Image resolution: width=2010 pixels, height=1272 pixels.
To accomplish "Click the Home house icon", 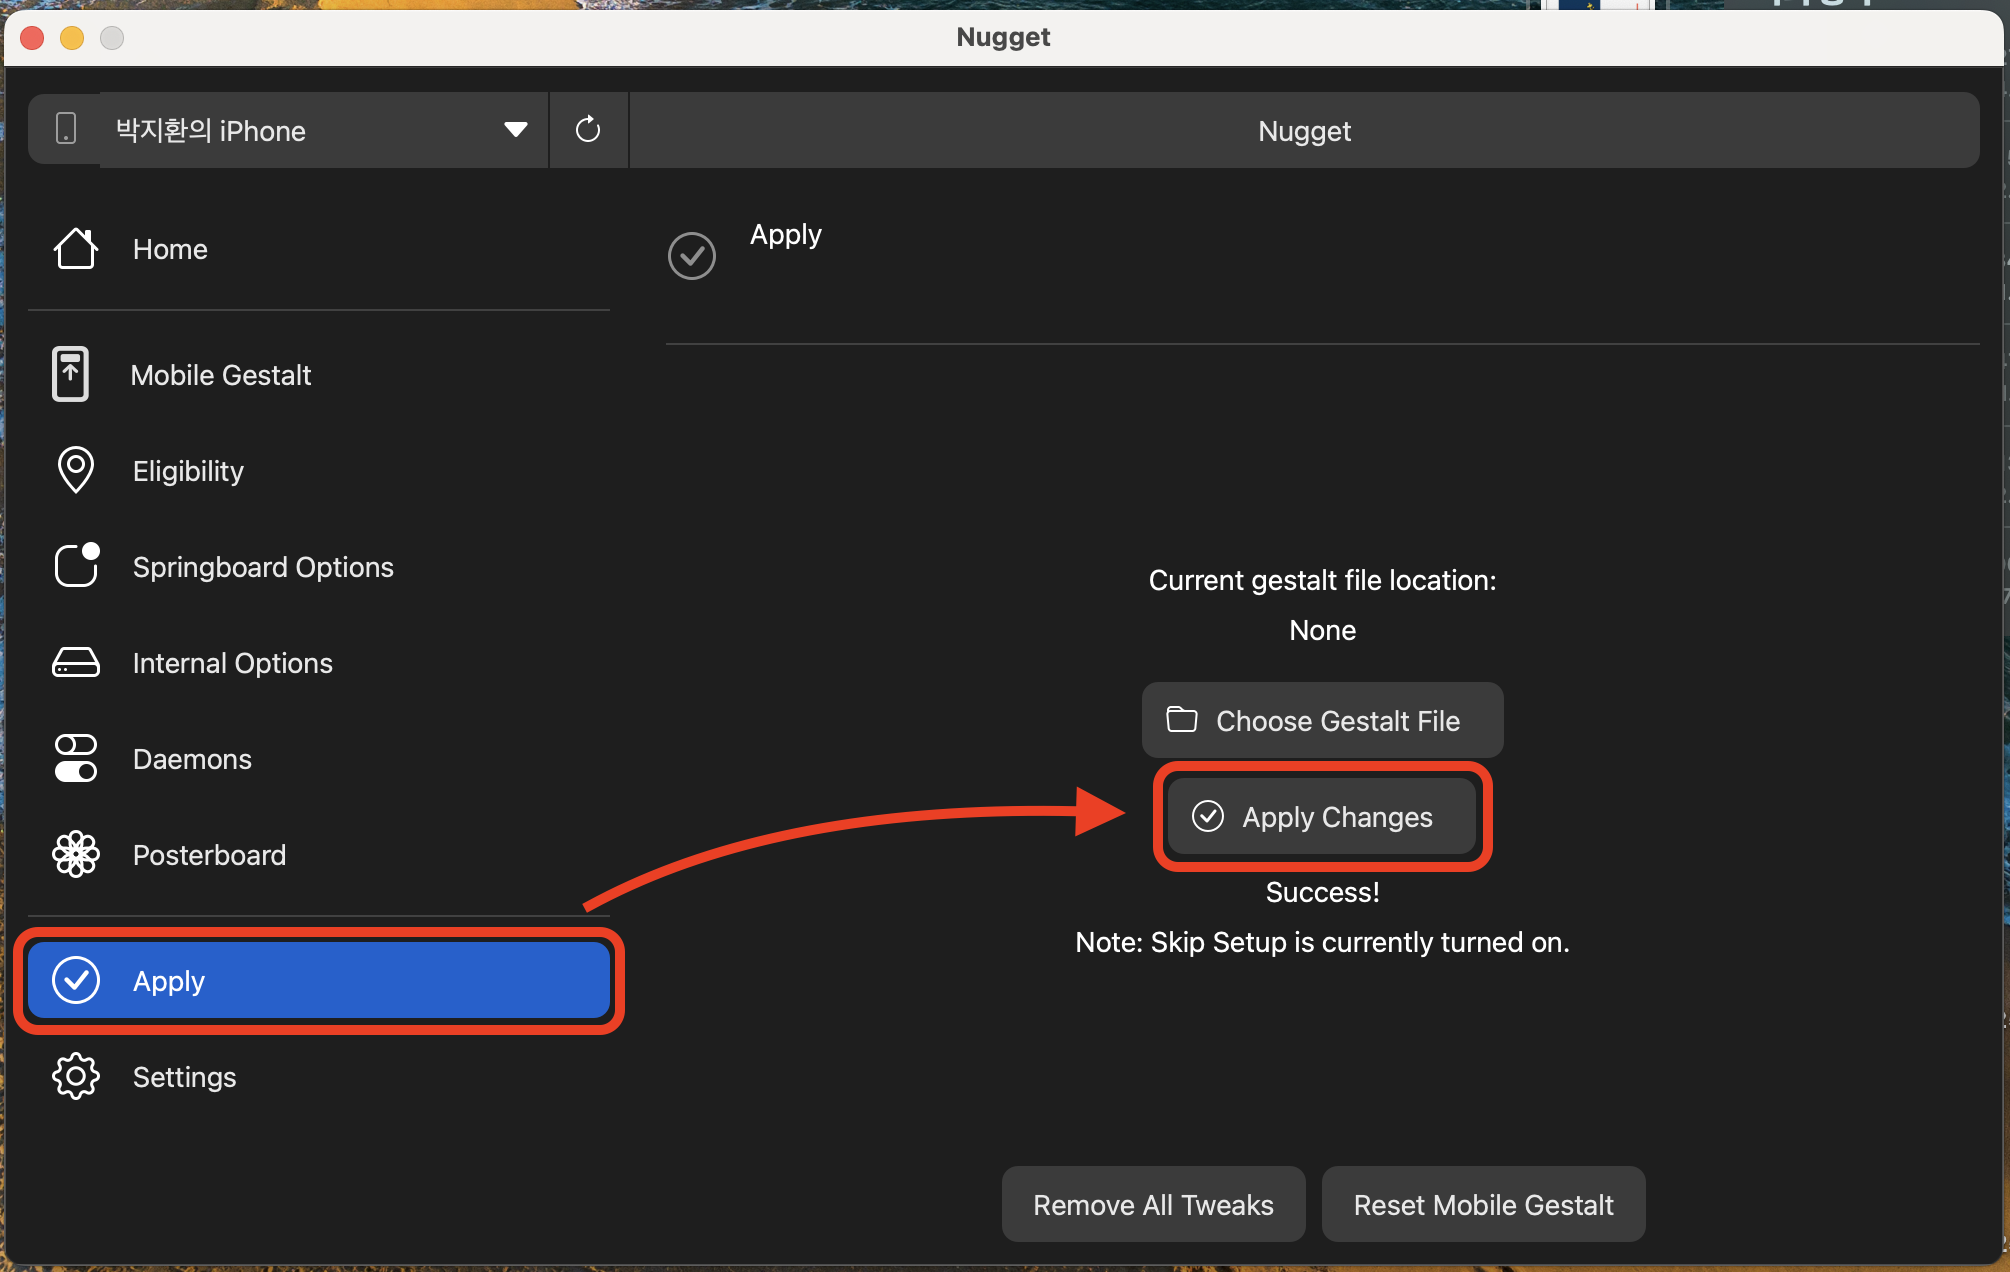I will [x=75, y=249].
